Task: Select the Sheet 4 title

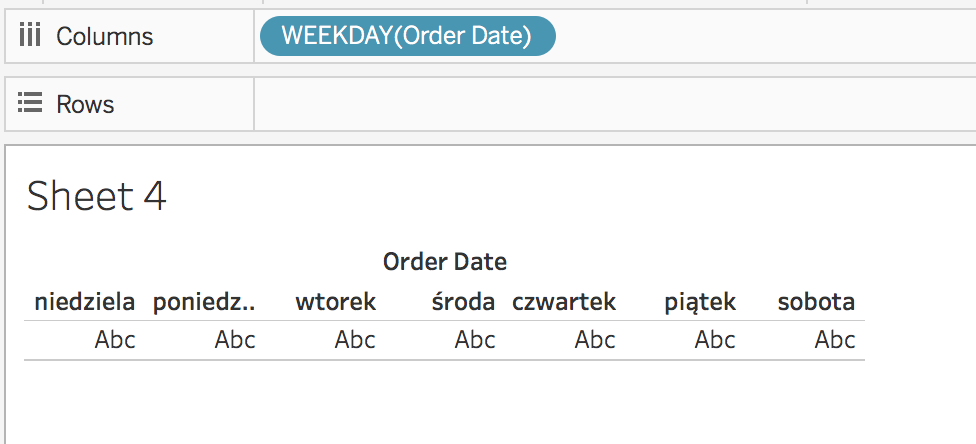Action: pyautogui.click(x=96, y=196)
